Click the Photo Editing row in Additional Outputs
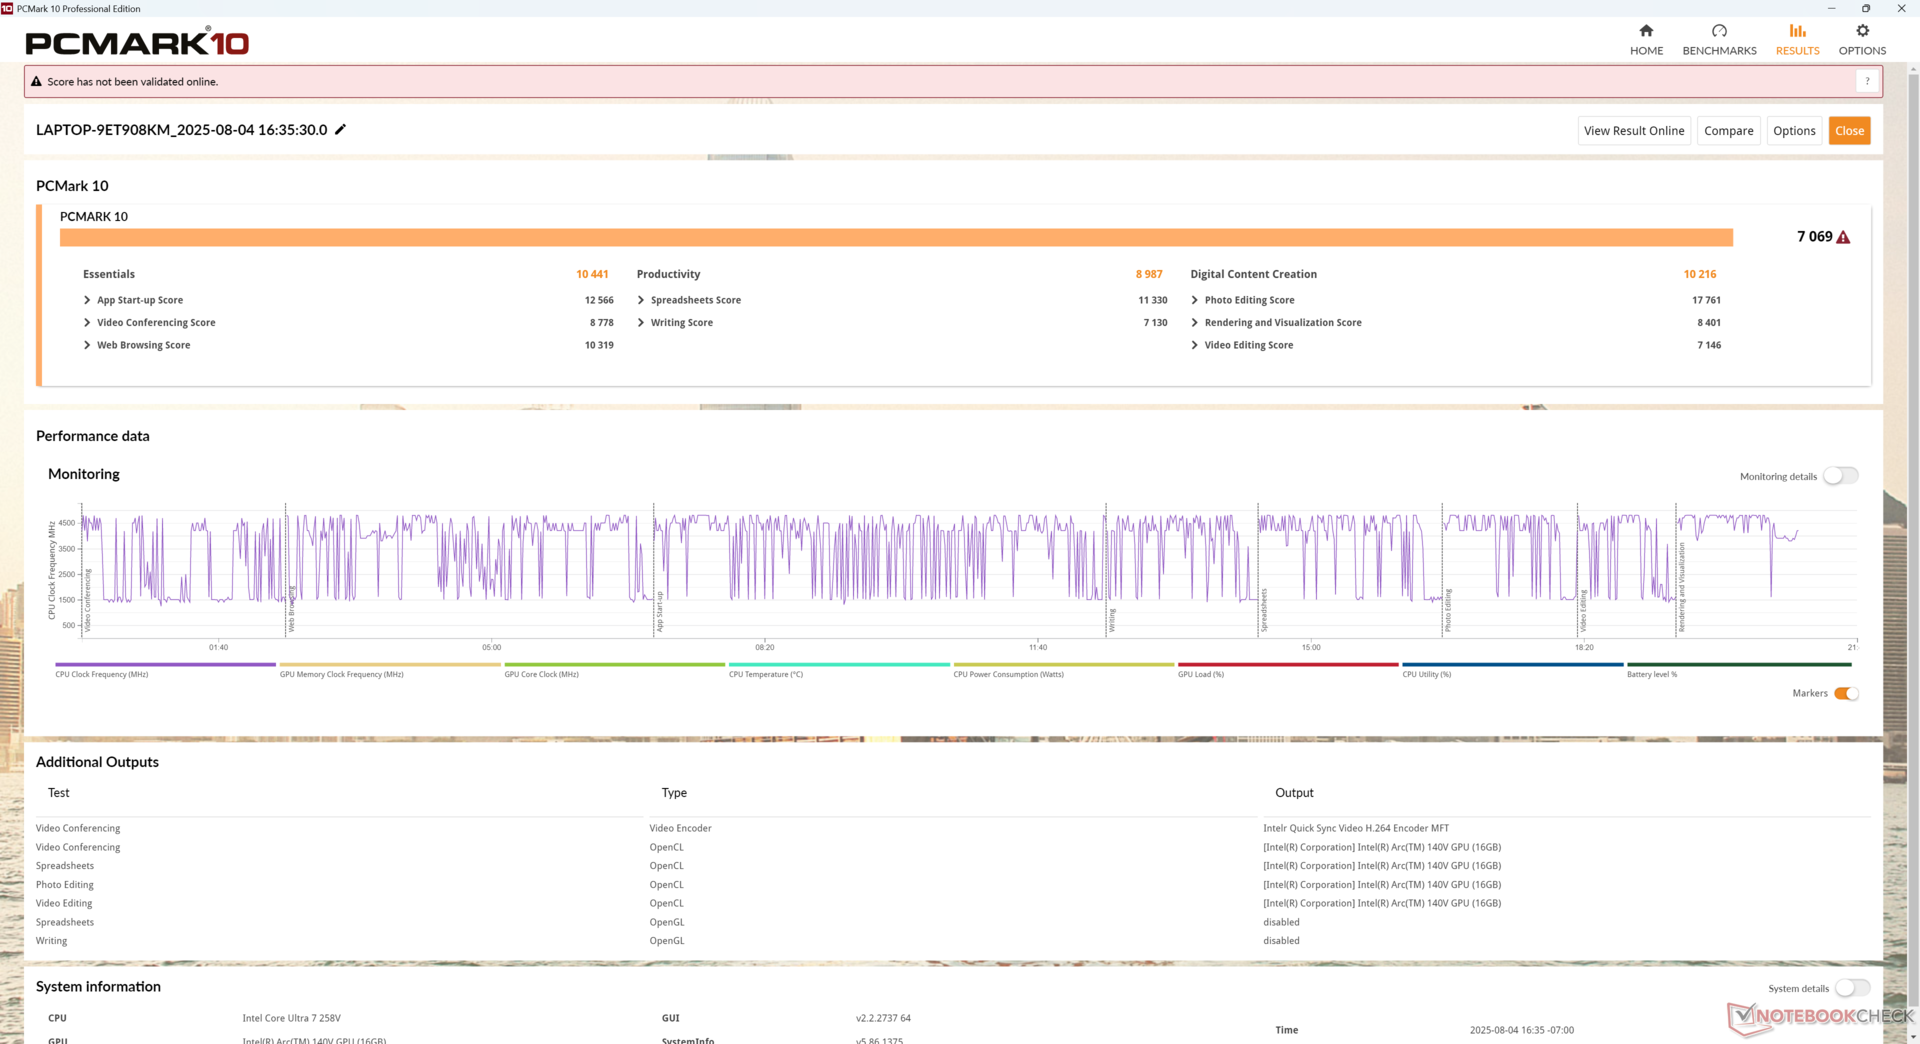The height and width of the screenshot is (1044, 1920). point(952,885)
